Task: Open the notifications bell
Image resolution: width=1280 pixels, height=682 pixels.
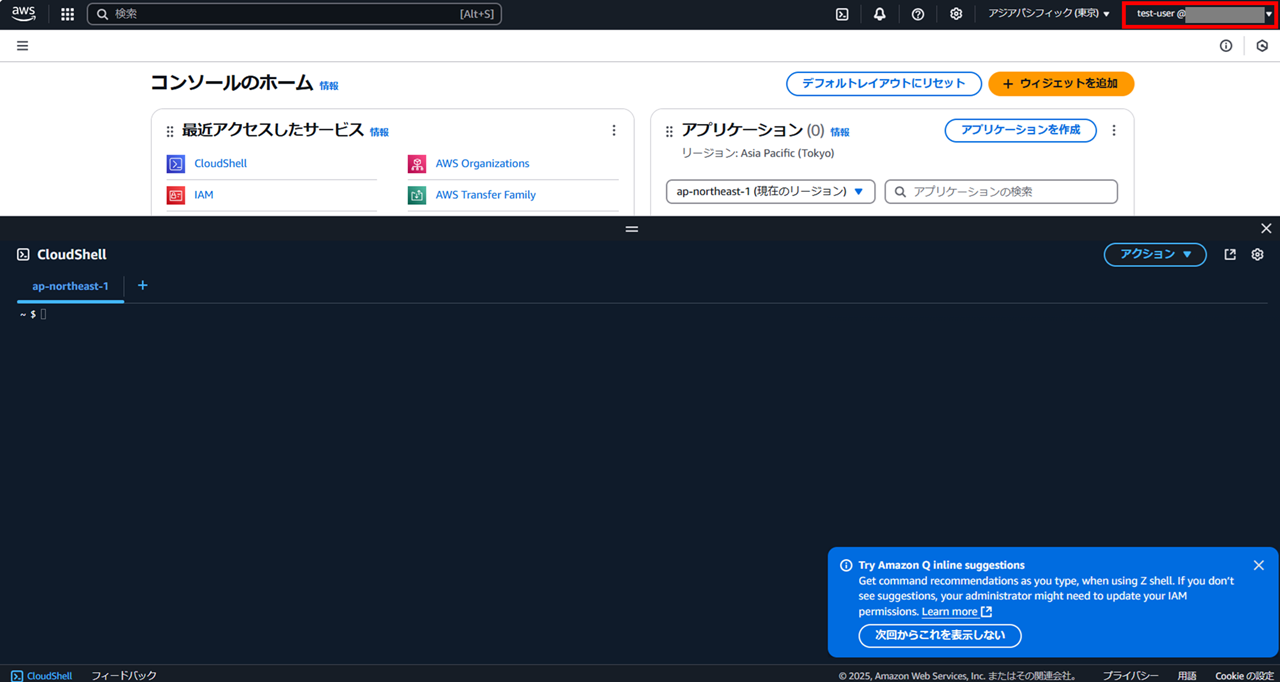Action: coord(880,14)
